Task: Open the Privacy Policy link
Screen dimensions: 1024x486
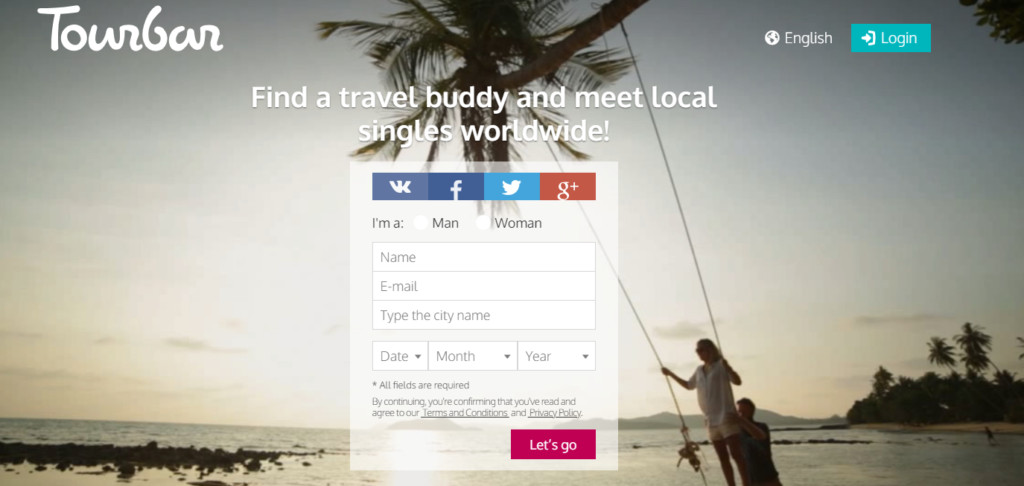Action: point(554,413)
